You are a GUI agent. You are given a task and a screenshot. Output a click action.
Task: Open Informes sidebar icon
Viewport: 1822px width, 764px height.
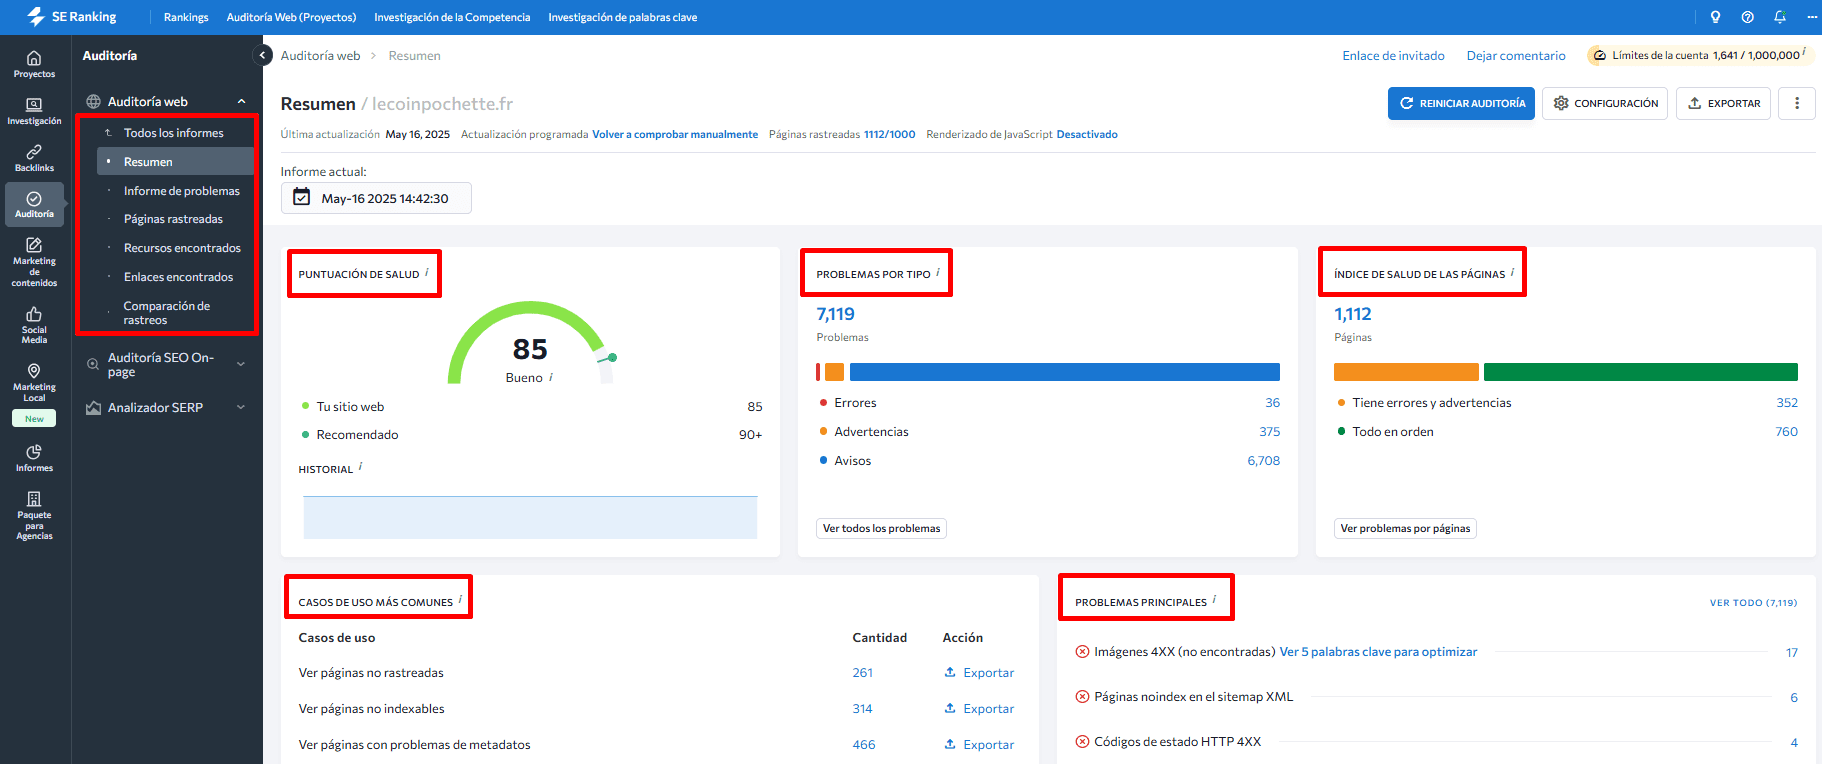coord(34,458)
